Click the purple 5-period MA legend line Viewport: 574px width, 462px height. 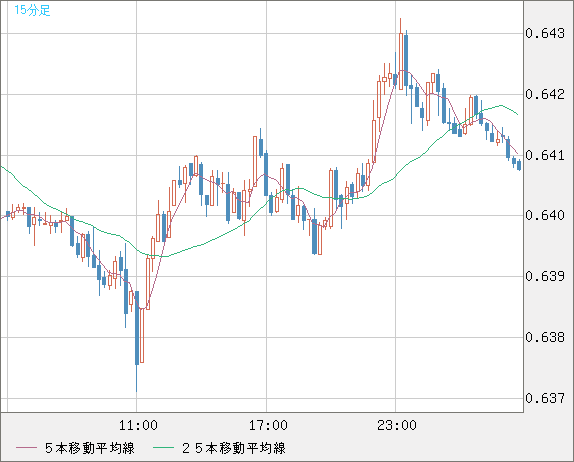[x=26, y=448]
